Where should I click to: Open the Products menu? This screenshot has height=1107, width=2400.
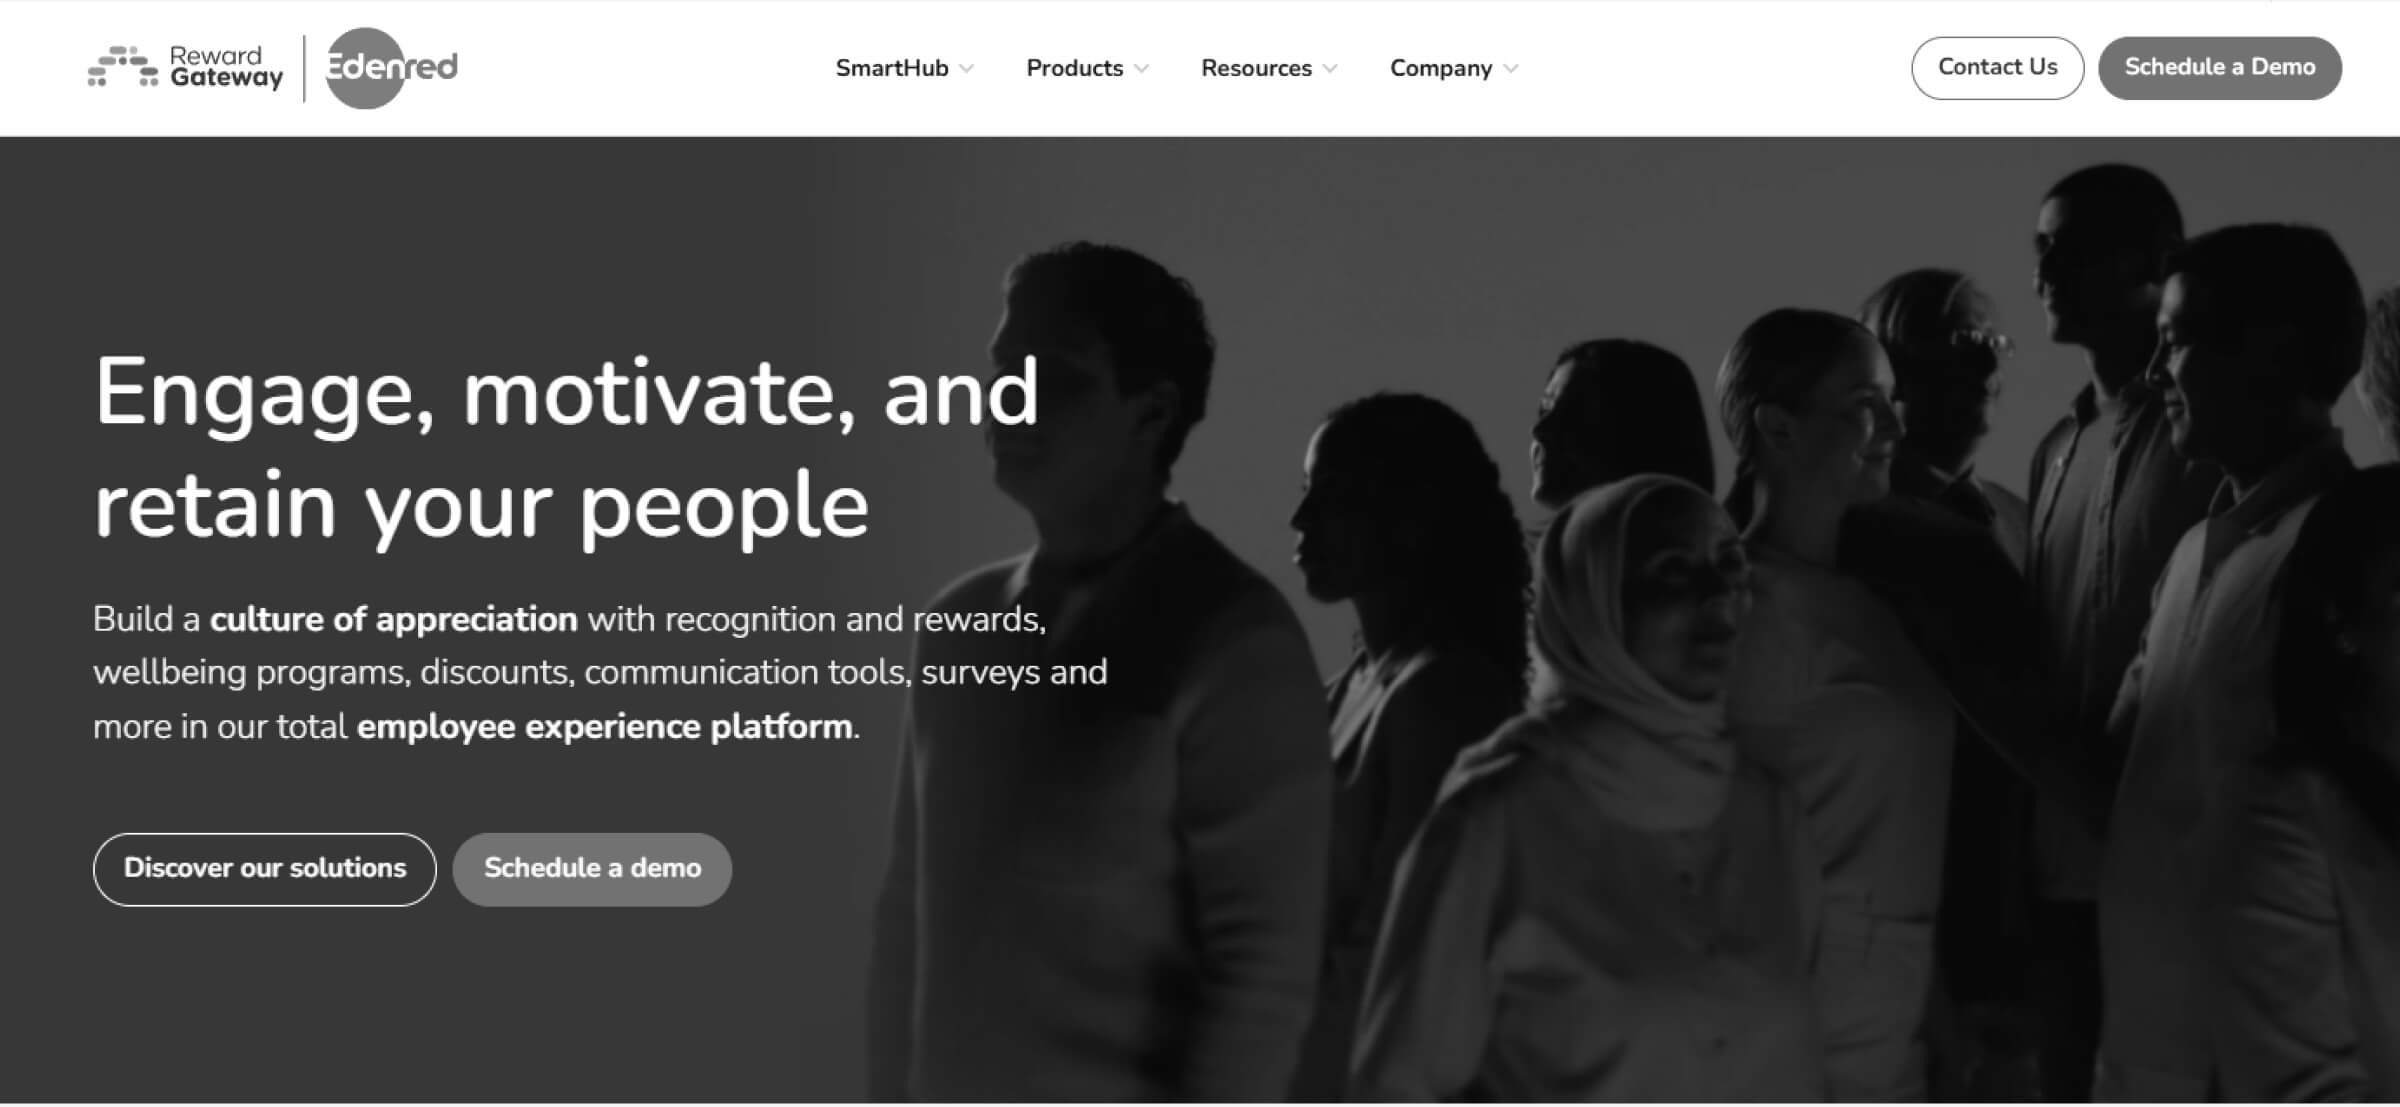point(1075,68)
